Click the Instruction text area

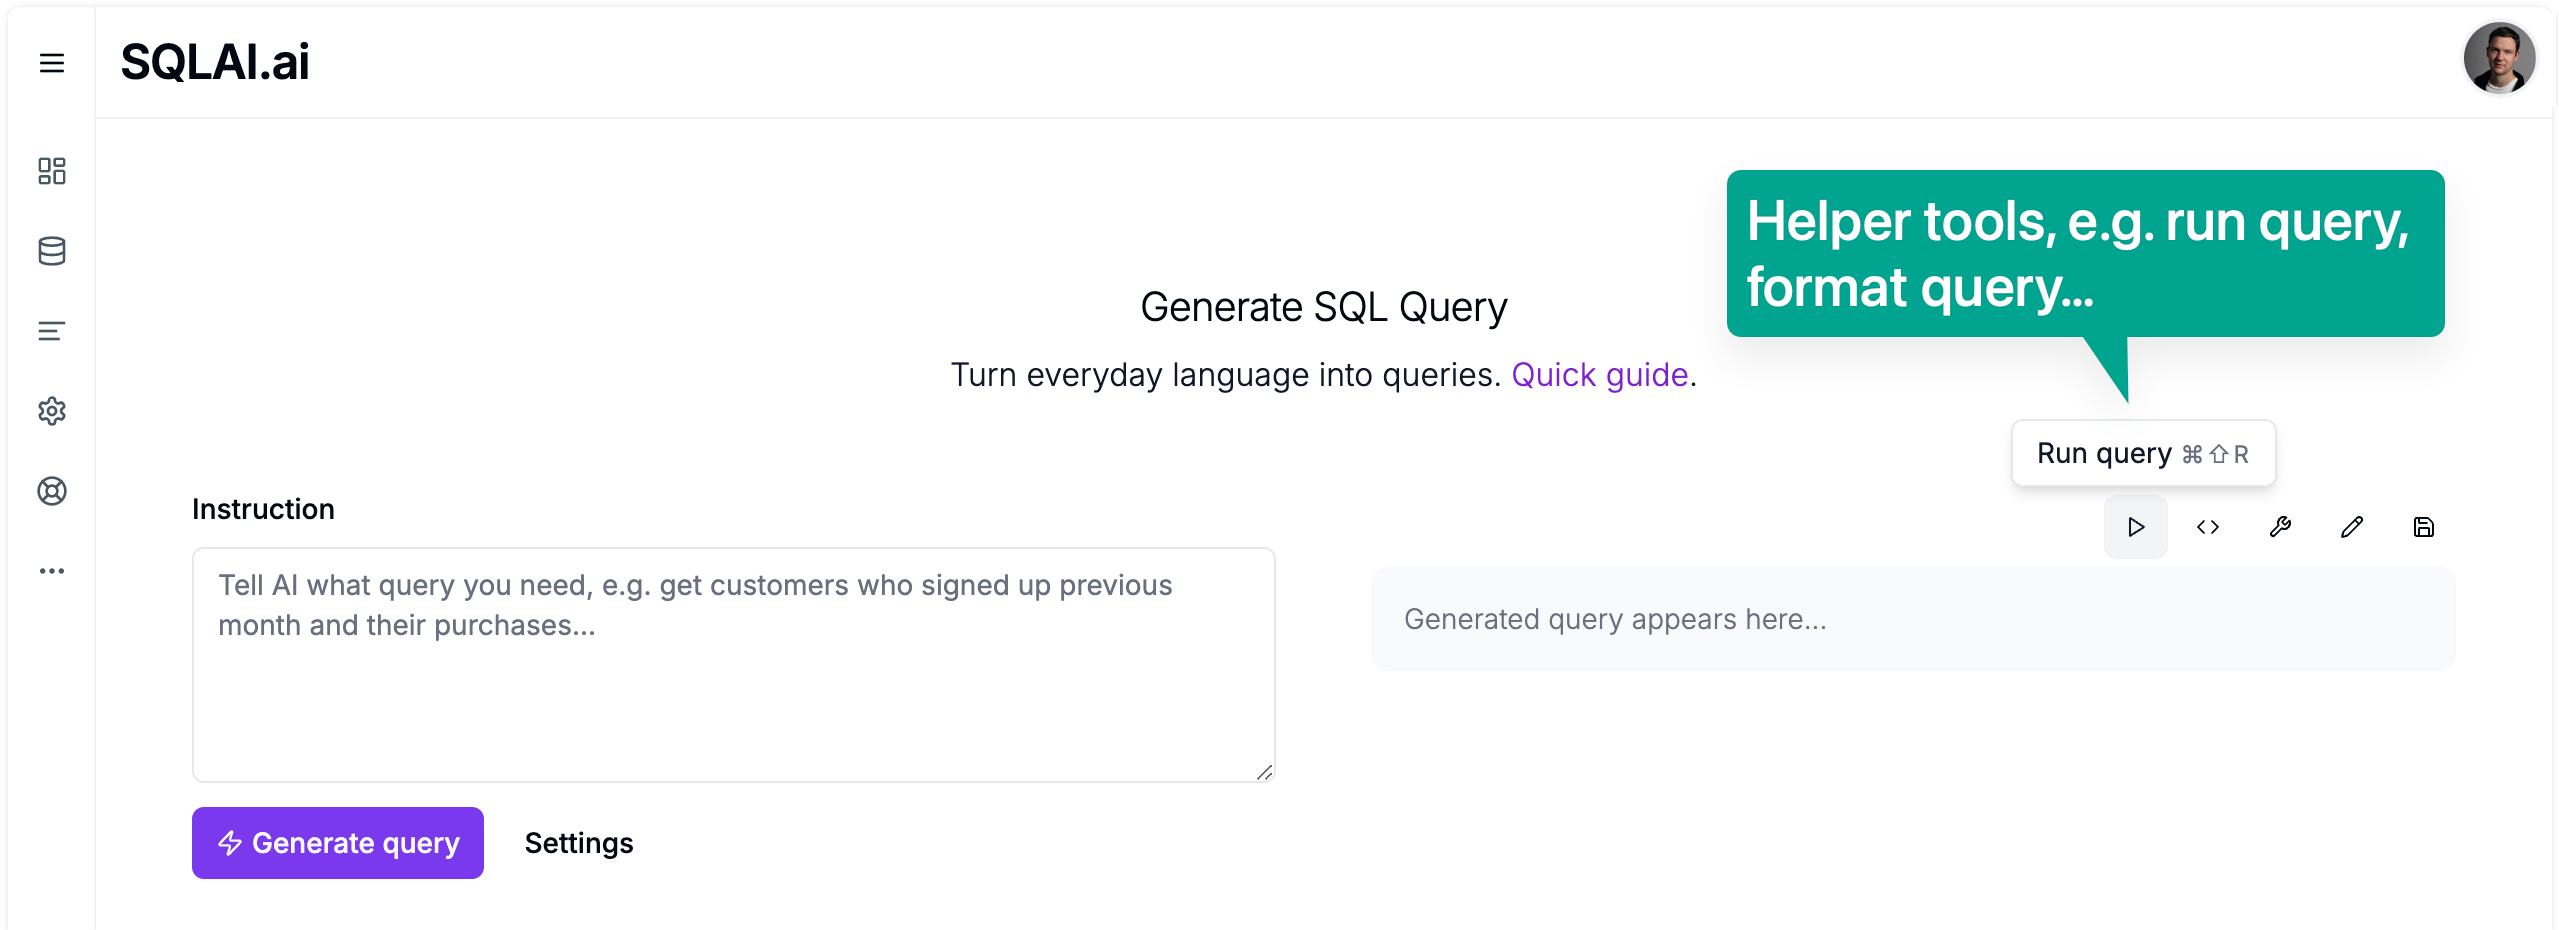734,664
